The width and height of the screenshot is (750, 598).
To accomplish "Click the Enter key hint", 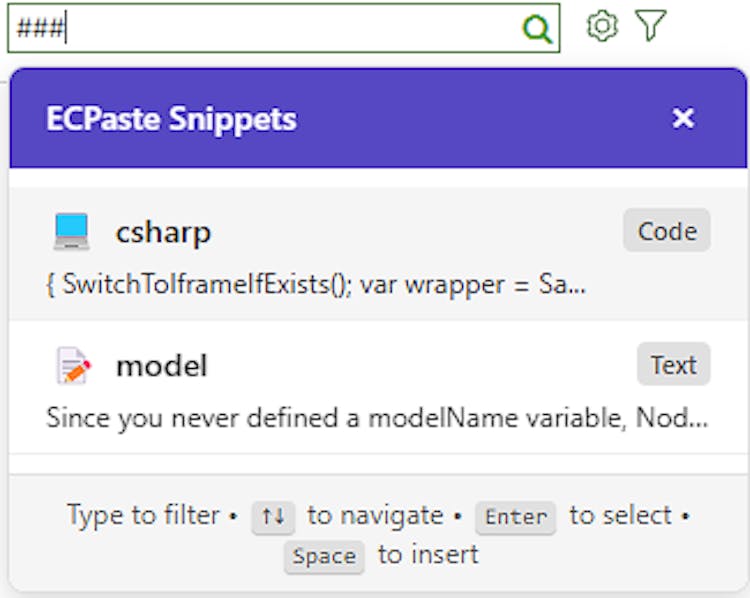I will point(516,517).
